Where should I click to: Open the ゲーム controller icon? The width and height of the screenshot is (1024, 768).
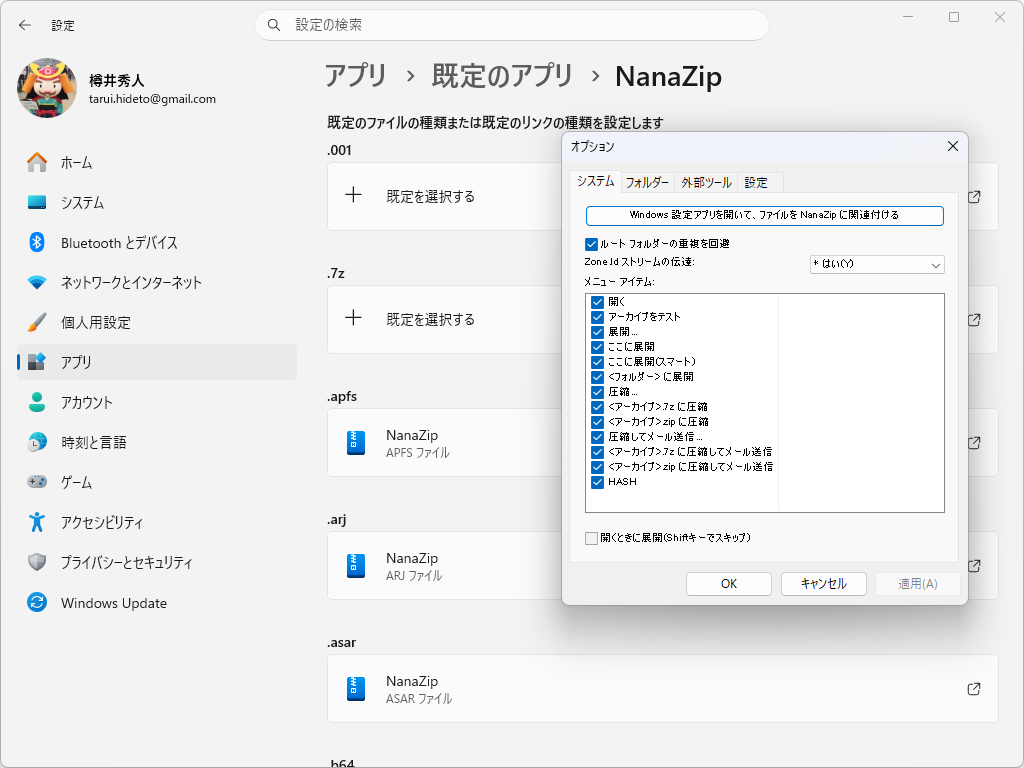pos(37,482)
